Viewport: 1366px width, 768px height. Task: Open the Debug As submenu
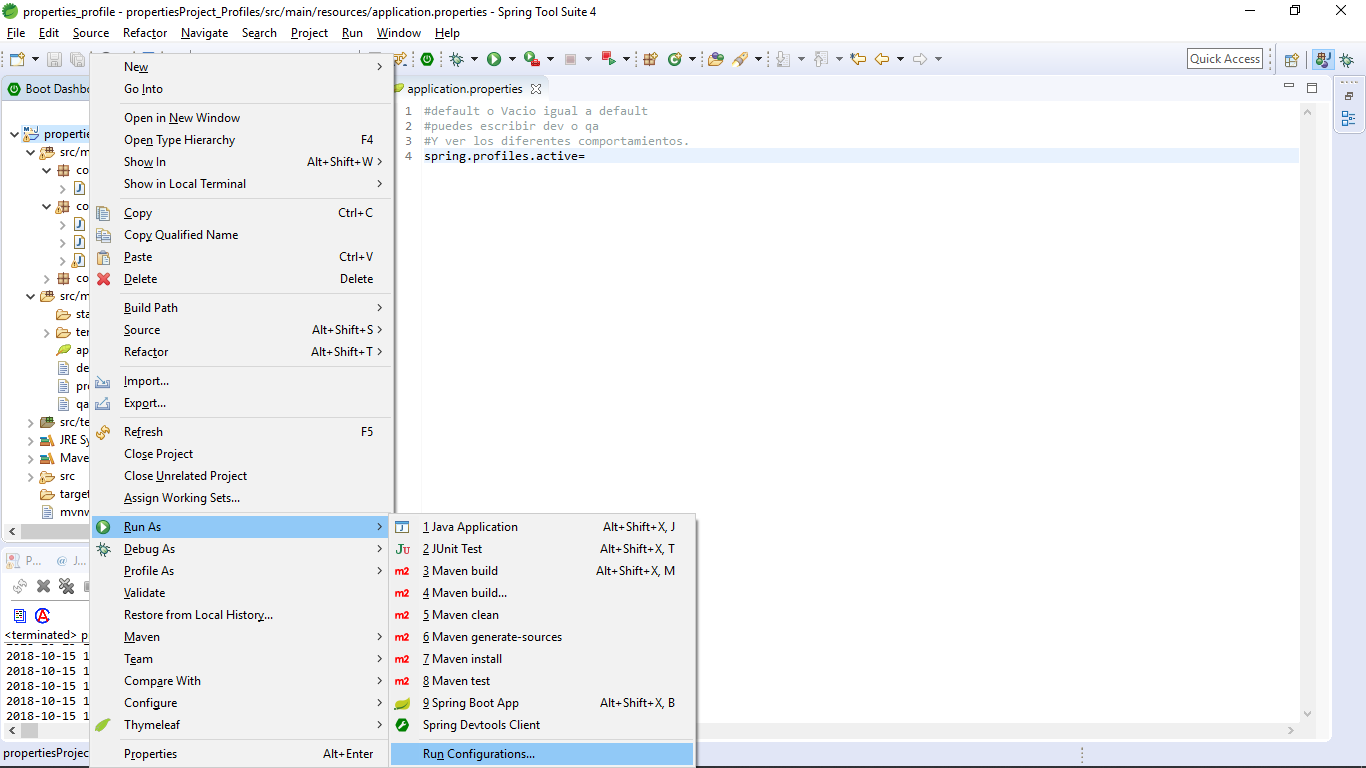click(x=240, y=549)
